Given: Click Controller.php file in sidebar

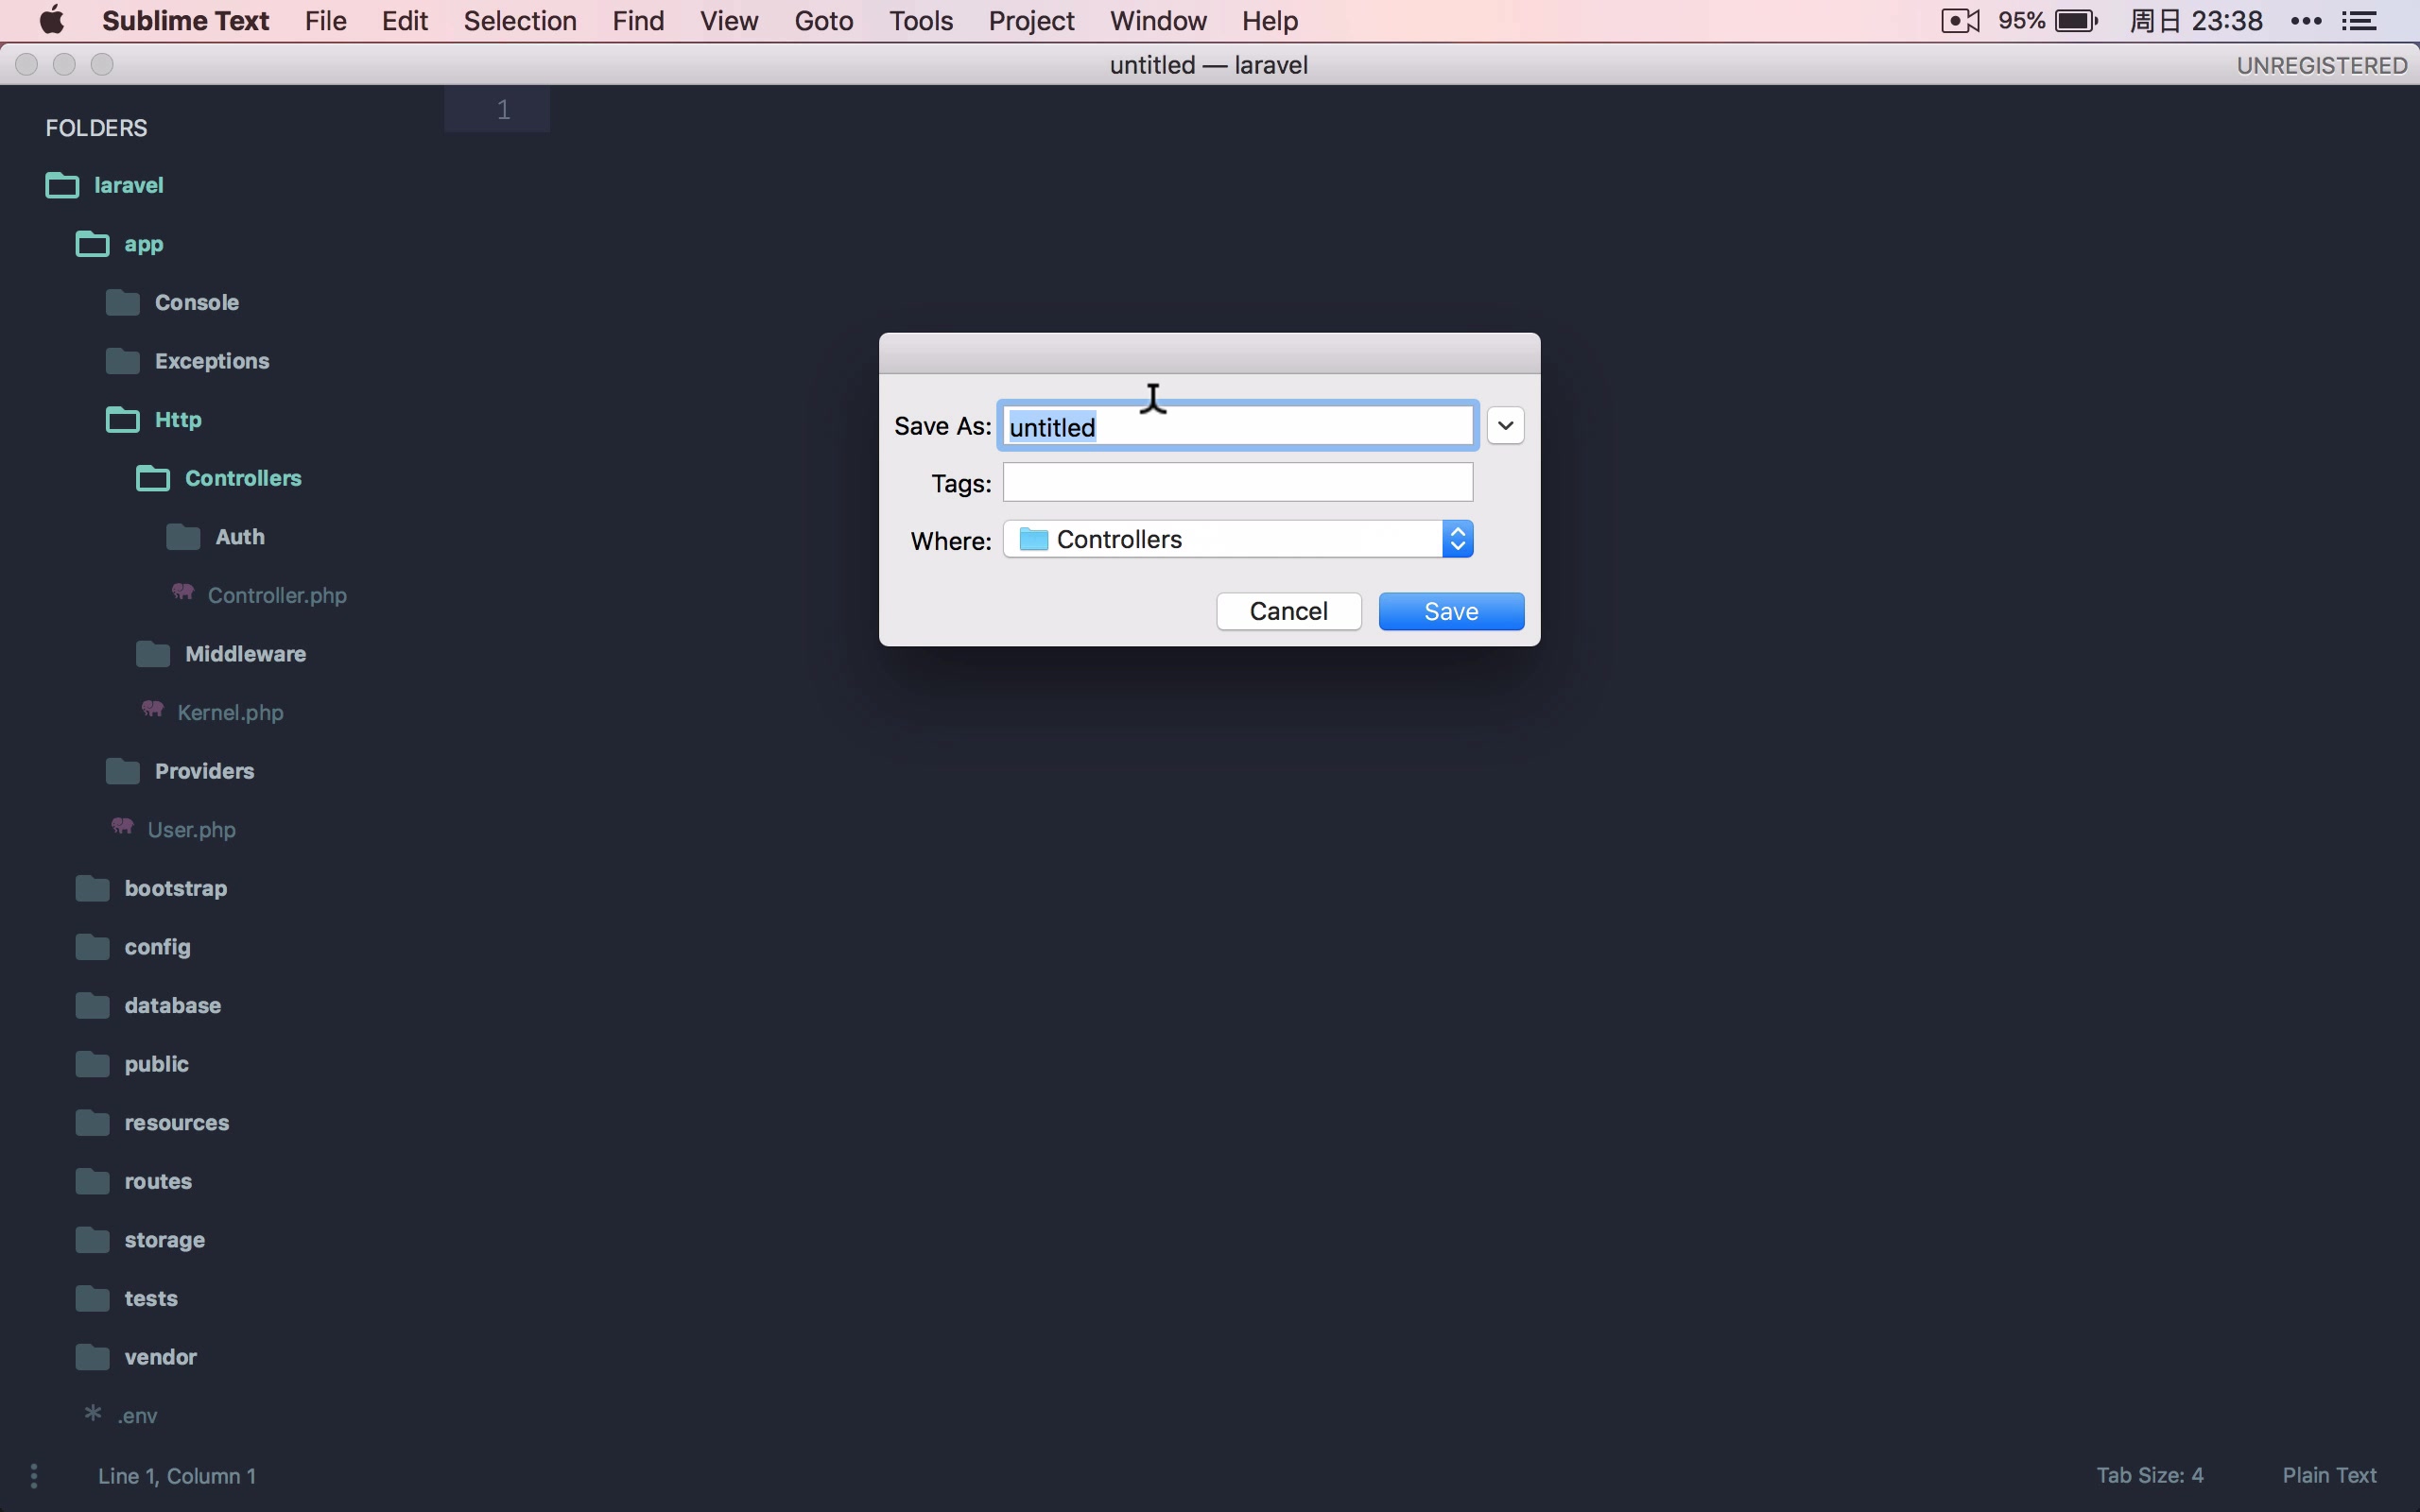Looking at the screenshot, I should coord(277,594).
